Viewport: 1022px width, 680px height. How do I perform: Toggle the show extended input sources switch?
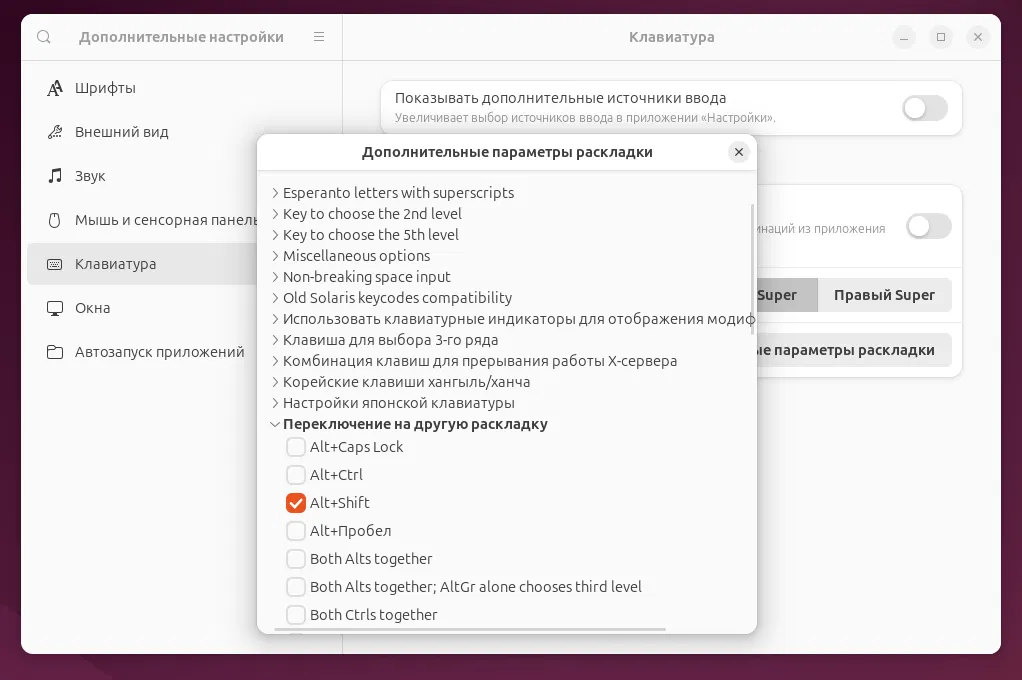click(924, 108)
